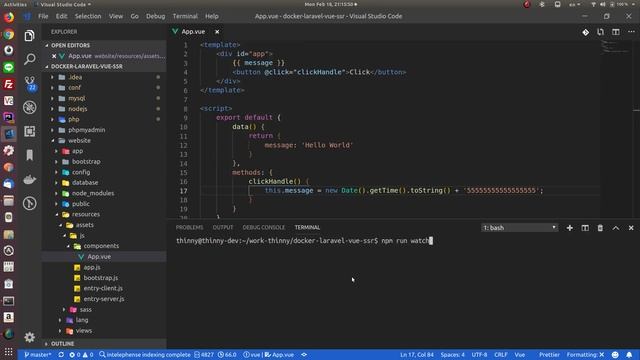Close the terminal panel
Image resolution: width=640 pixels, height=360 pixels.
(631, 228)
